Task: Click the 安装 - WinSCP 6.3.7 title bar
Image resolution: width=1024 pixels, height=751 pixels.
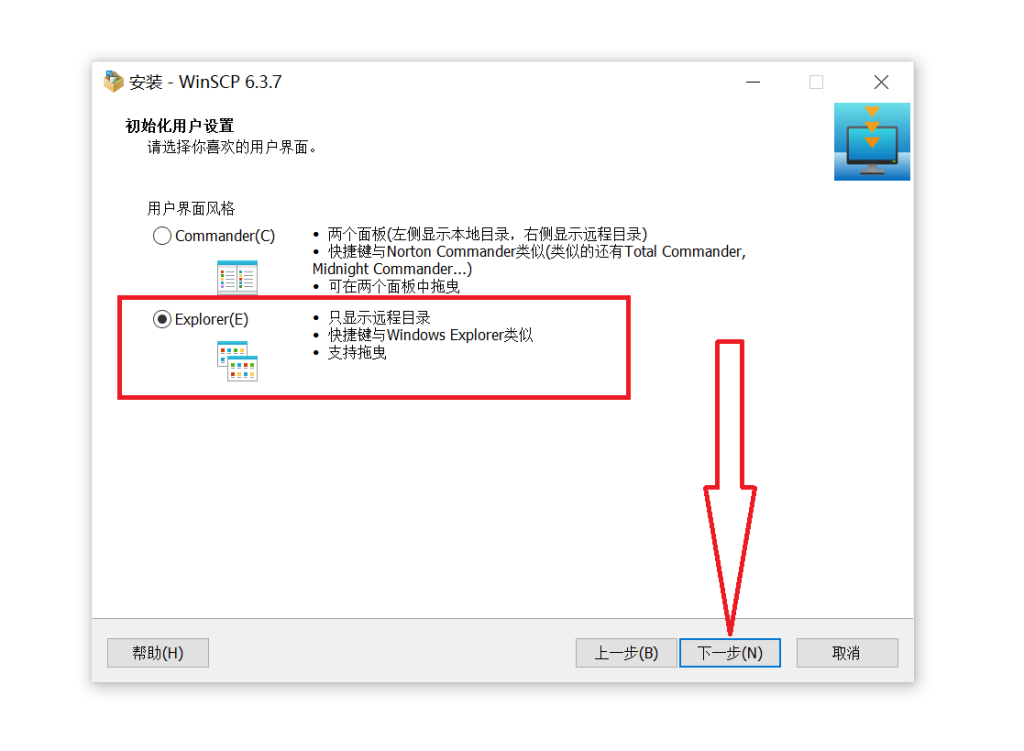Action: [206, 82]
